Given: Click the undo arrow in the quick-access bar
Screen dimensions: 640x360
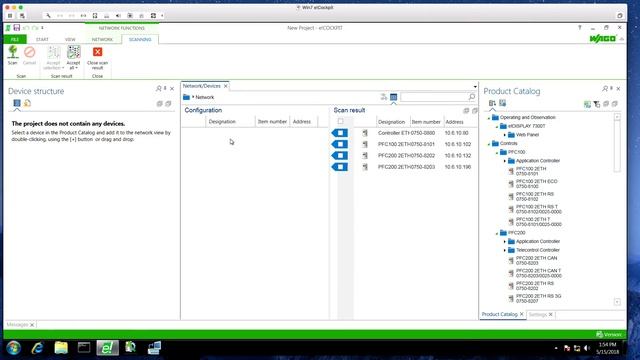Looking at the screenshot, I should (26, 28).
